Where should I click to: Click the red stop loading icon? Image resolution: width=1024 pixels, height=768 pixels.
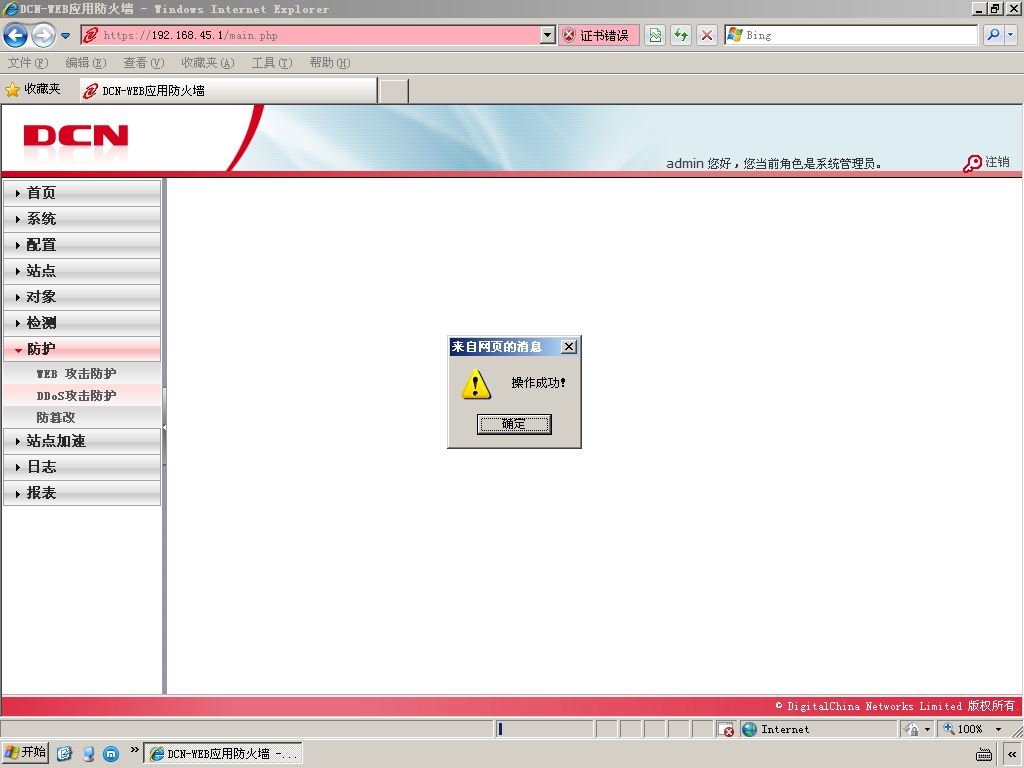pos(707,35)
